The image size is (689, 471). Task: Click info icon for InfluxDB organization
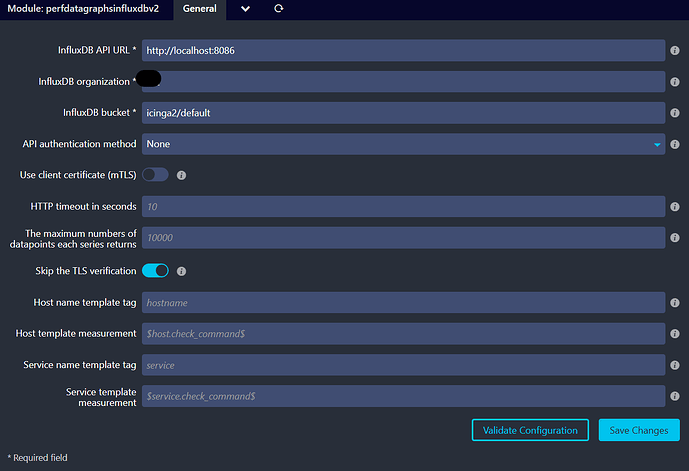pos(674,82)
